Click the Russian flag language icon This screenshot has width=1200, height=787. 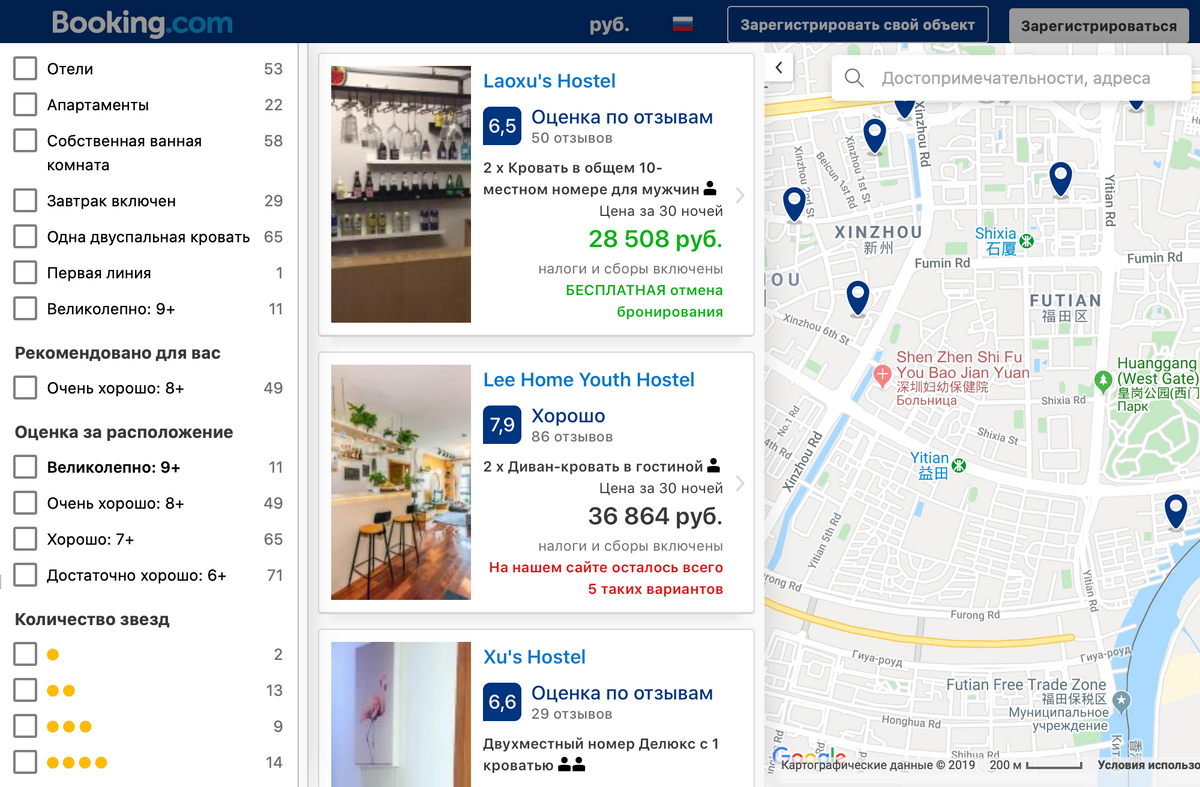tap(682, 25)
